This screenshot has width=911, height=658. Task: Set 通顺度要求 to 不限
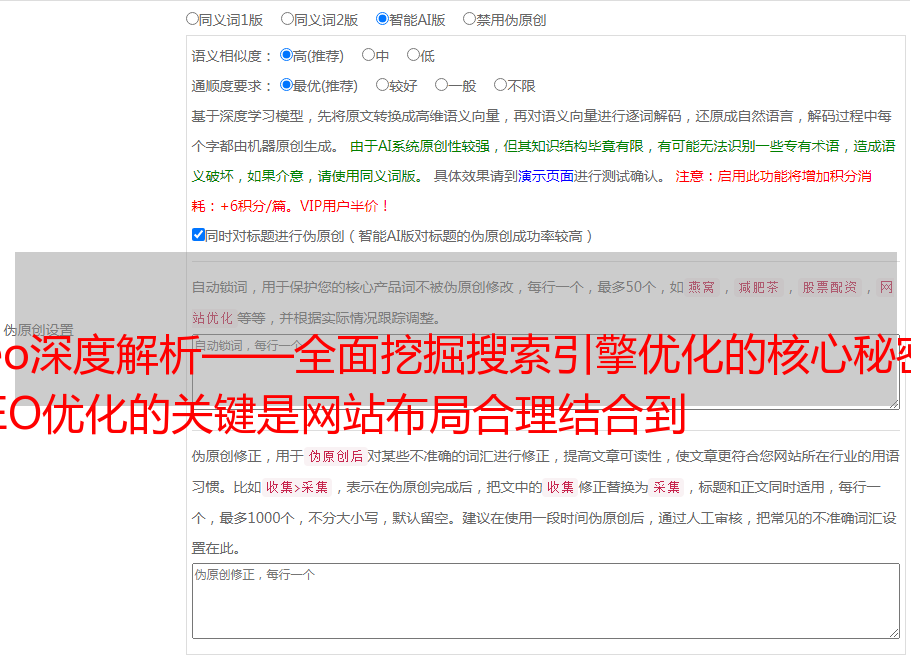point(500,85)
